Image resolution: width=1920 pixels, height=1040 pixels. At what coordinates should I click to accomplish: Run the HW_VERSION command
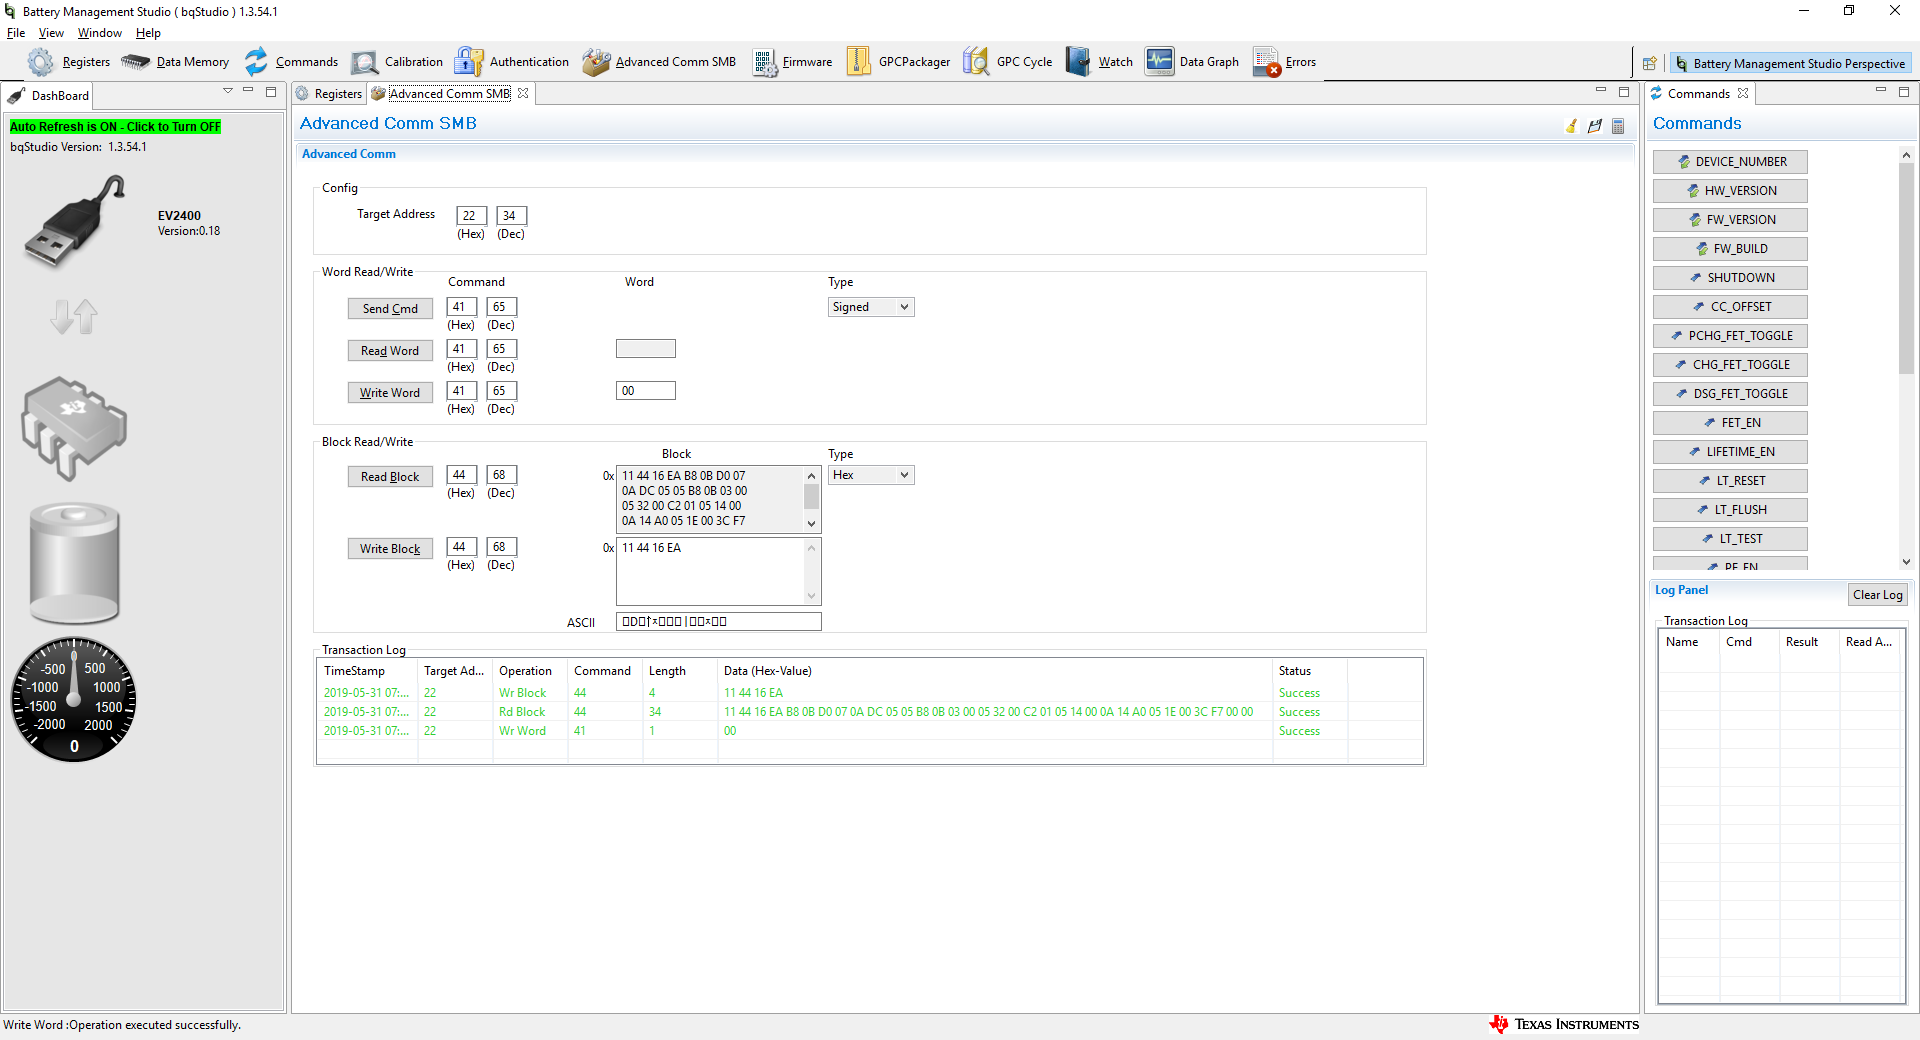pyautogui.click(x=1730, y=191)
